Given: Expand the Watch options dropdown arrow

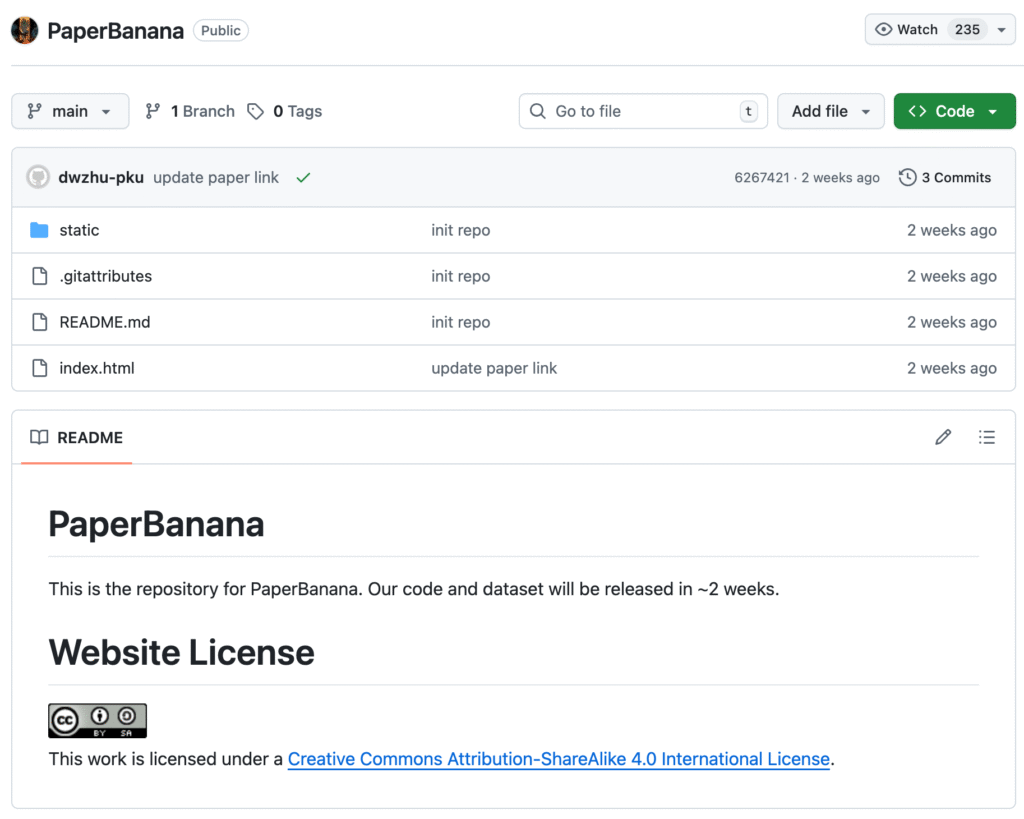Looking at the screenshot, I should coord(1001,30).
